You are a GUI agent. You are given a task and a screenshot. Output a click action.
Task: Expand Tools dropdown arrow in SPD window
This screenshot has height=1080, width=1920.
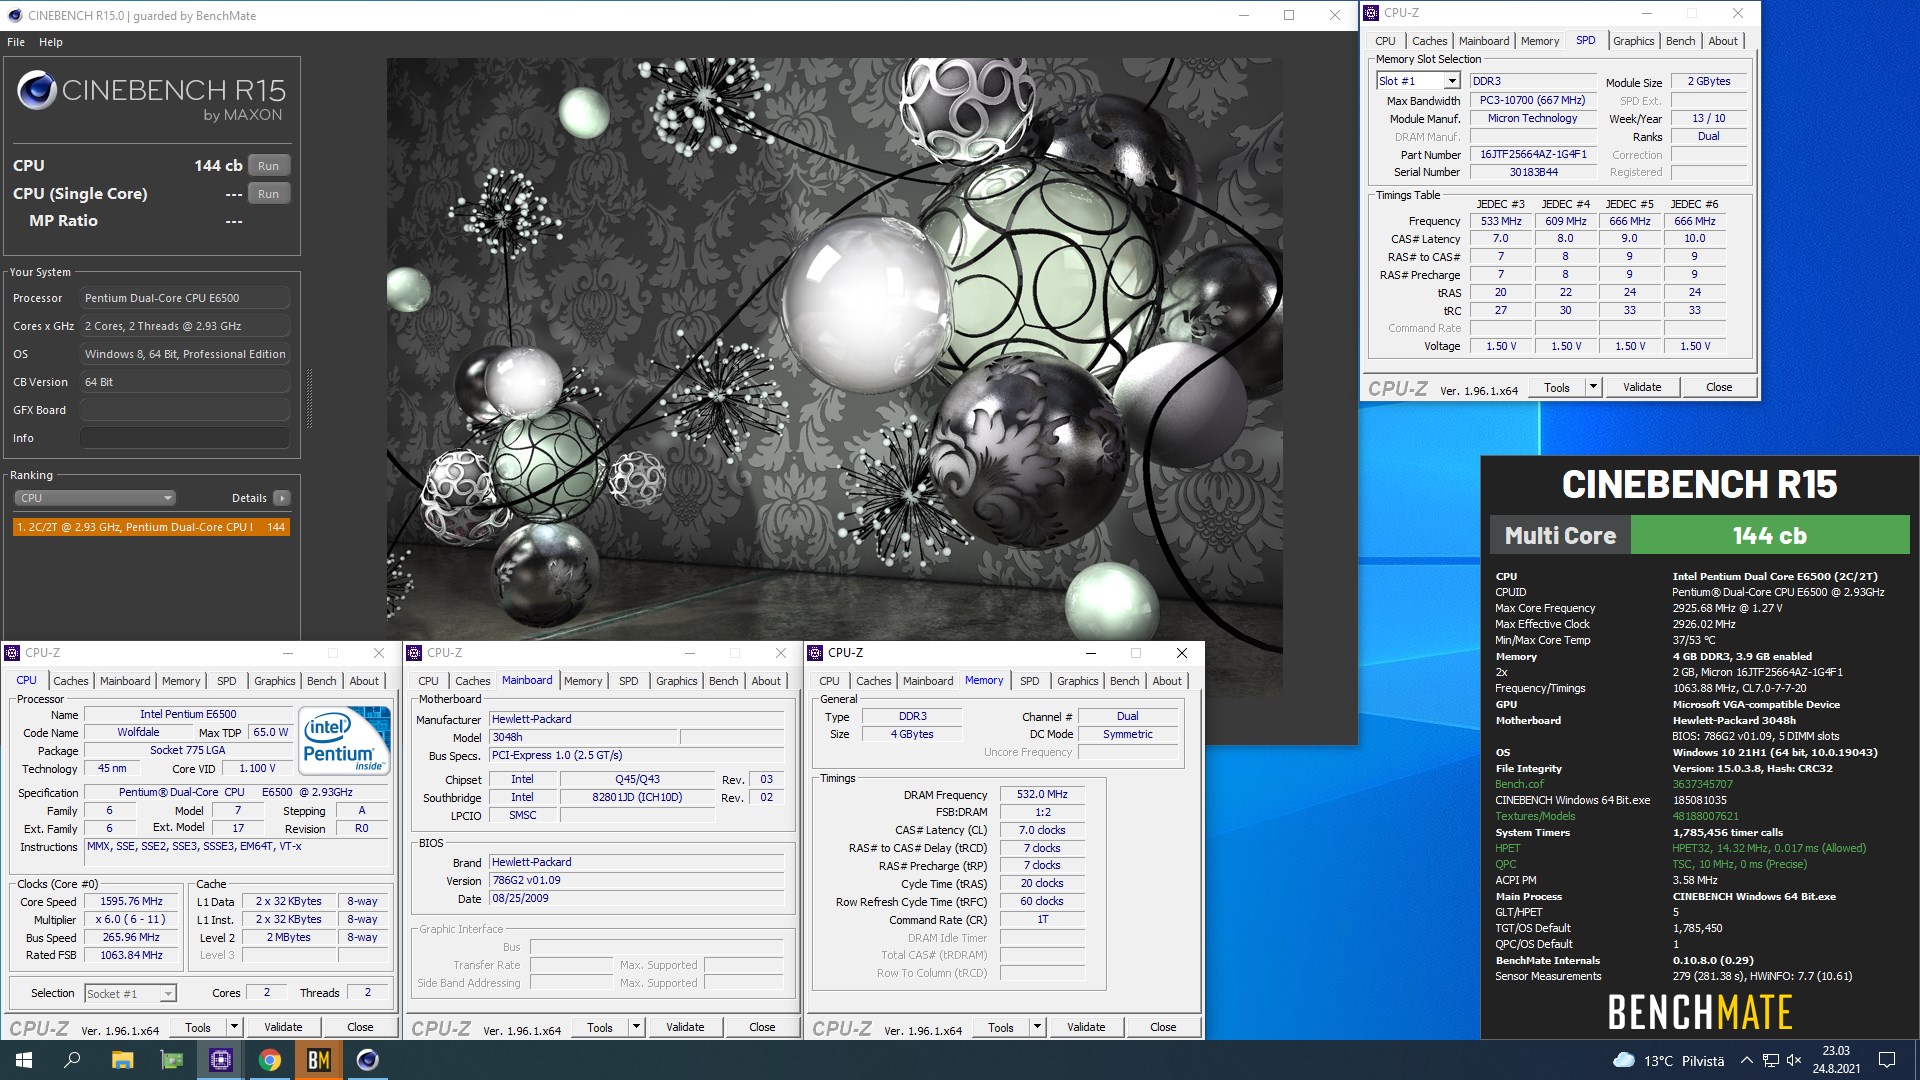(1593, 387)
